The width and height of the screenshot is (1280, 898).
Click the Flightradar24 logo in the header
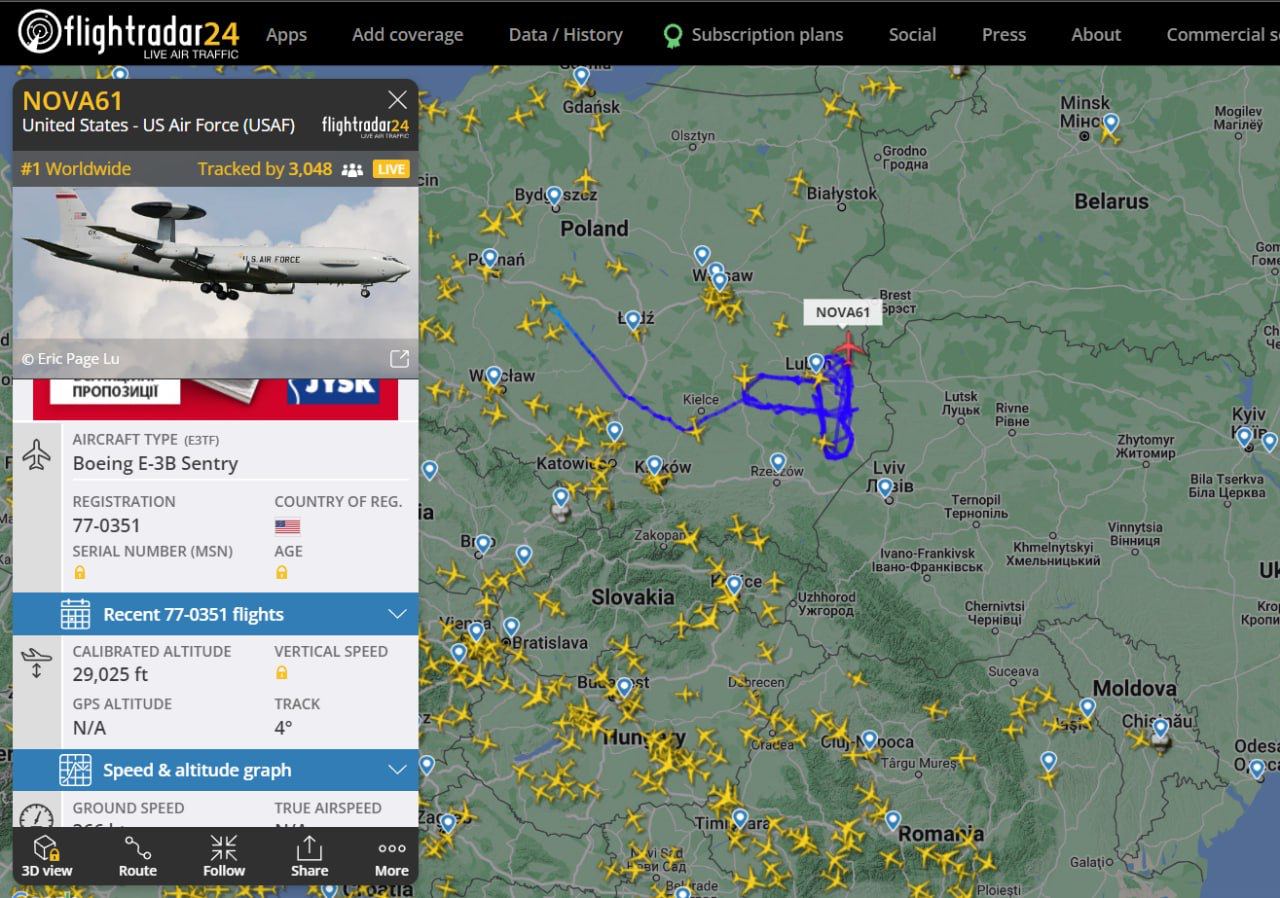[x=129, y=33]
